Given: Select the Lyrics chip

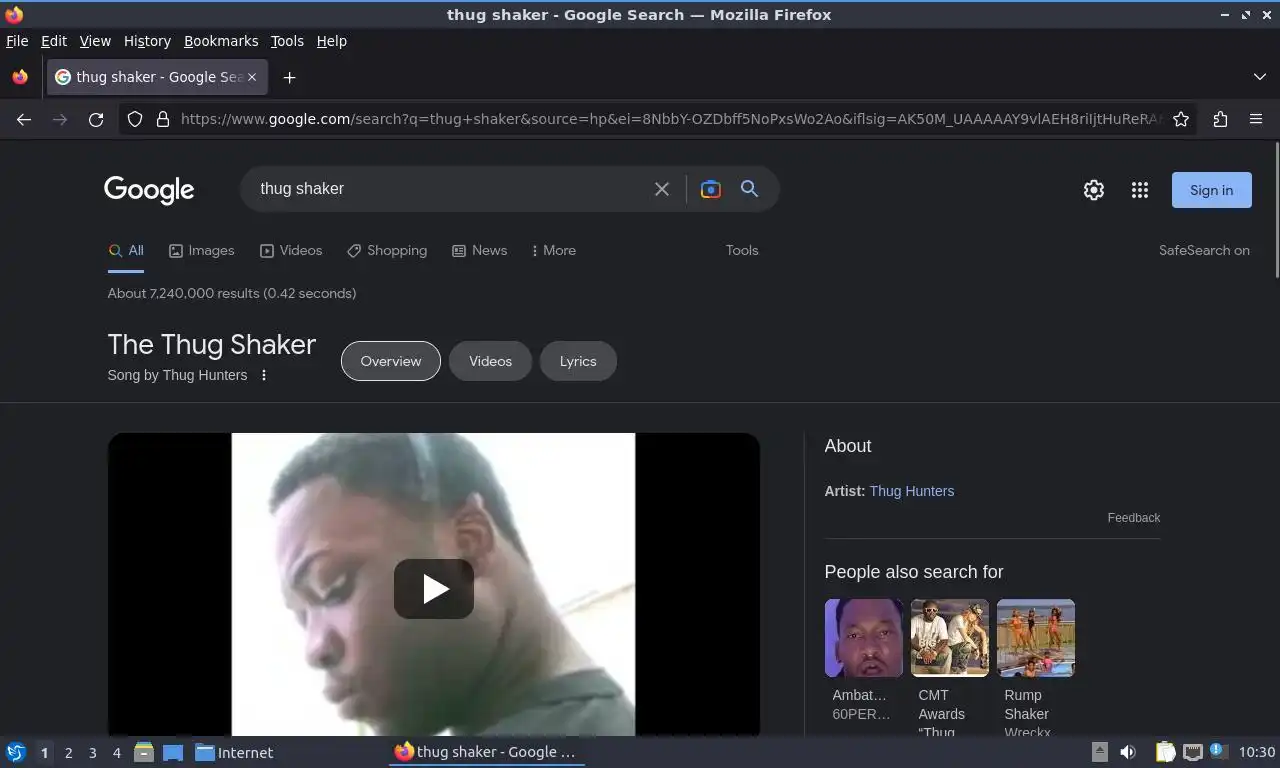Looking at the screenshot, I should [x=578, y=361].
